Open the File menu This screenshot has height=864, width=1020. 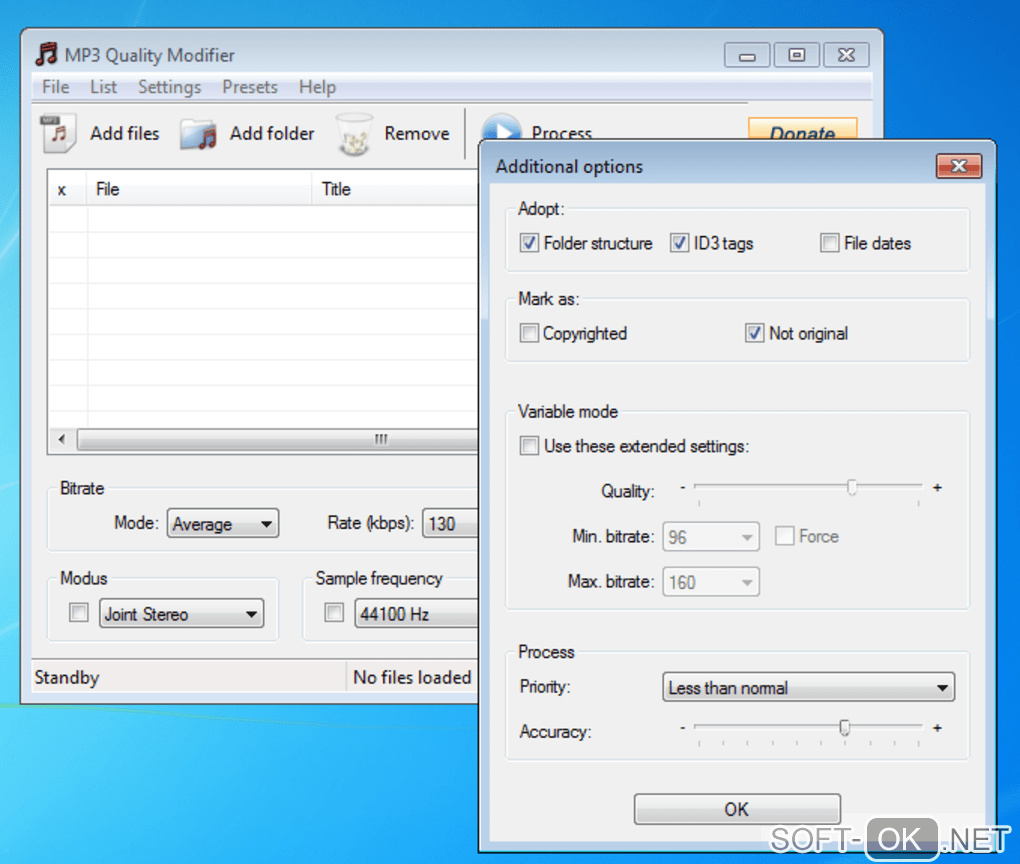pos(55,87)
